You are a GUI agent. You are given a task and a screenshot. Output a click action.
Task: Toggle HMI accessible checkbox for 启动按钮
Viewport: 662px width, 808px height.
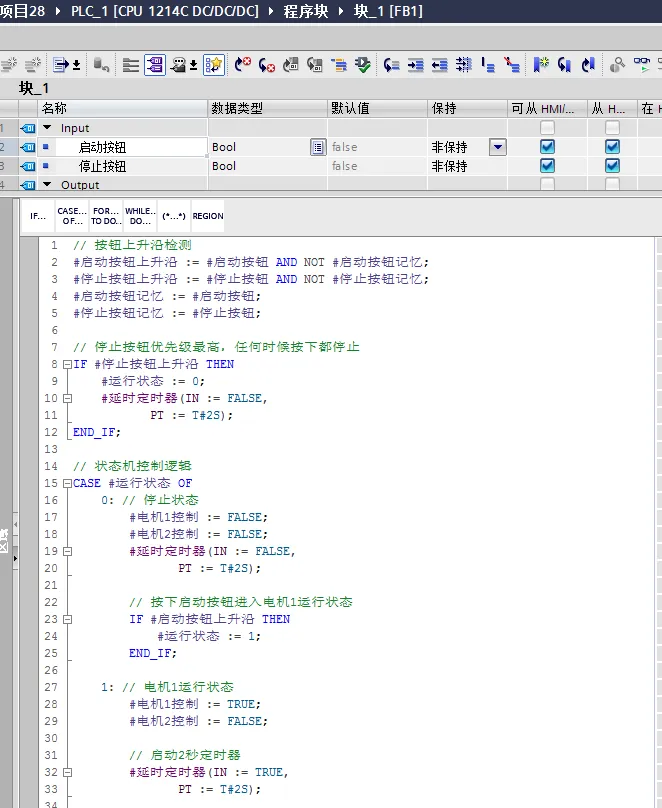click(547, 147)
